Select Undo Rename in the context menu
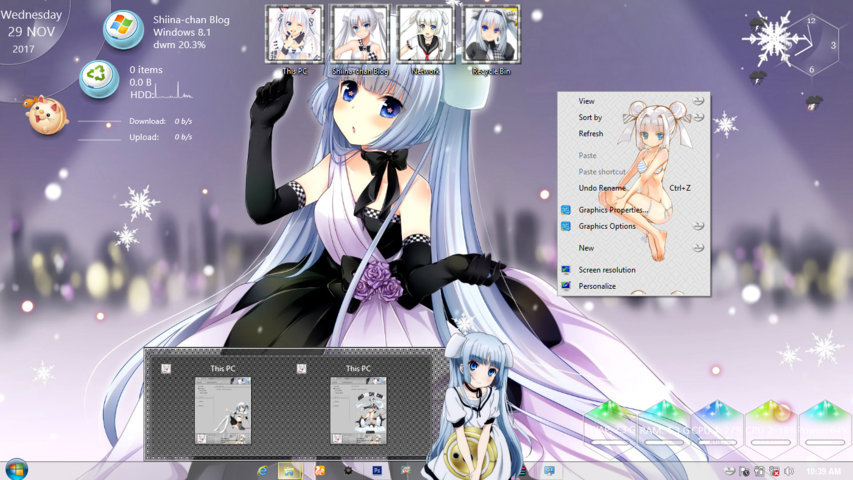This screenshot has height=480, width=853. [x=602, y=188]
